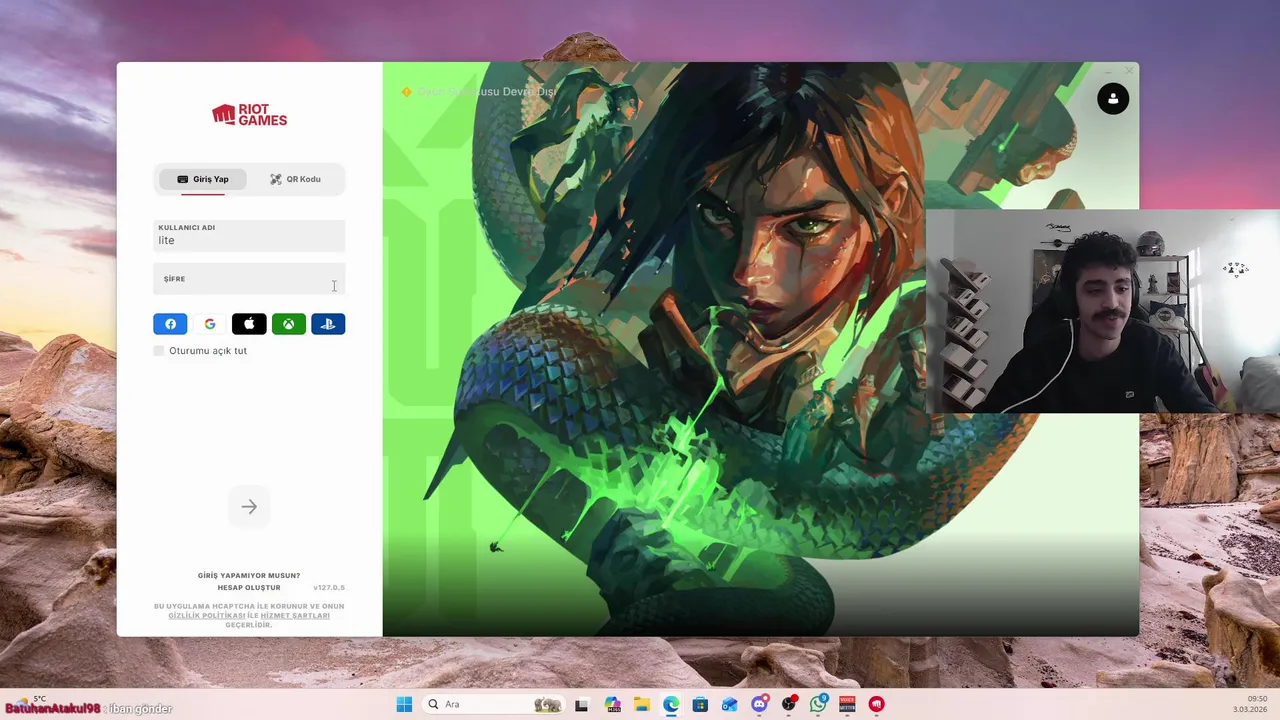Focus the Kullanıcı Adı field
Viewport: 1280px width, 720px height.
249,236
